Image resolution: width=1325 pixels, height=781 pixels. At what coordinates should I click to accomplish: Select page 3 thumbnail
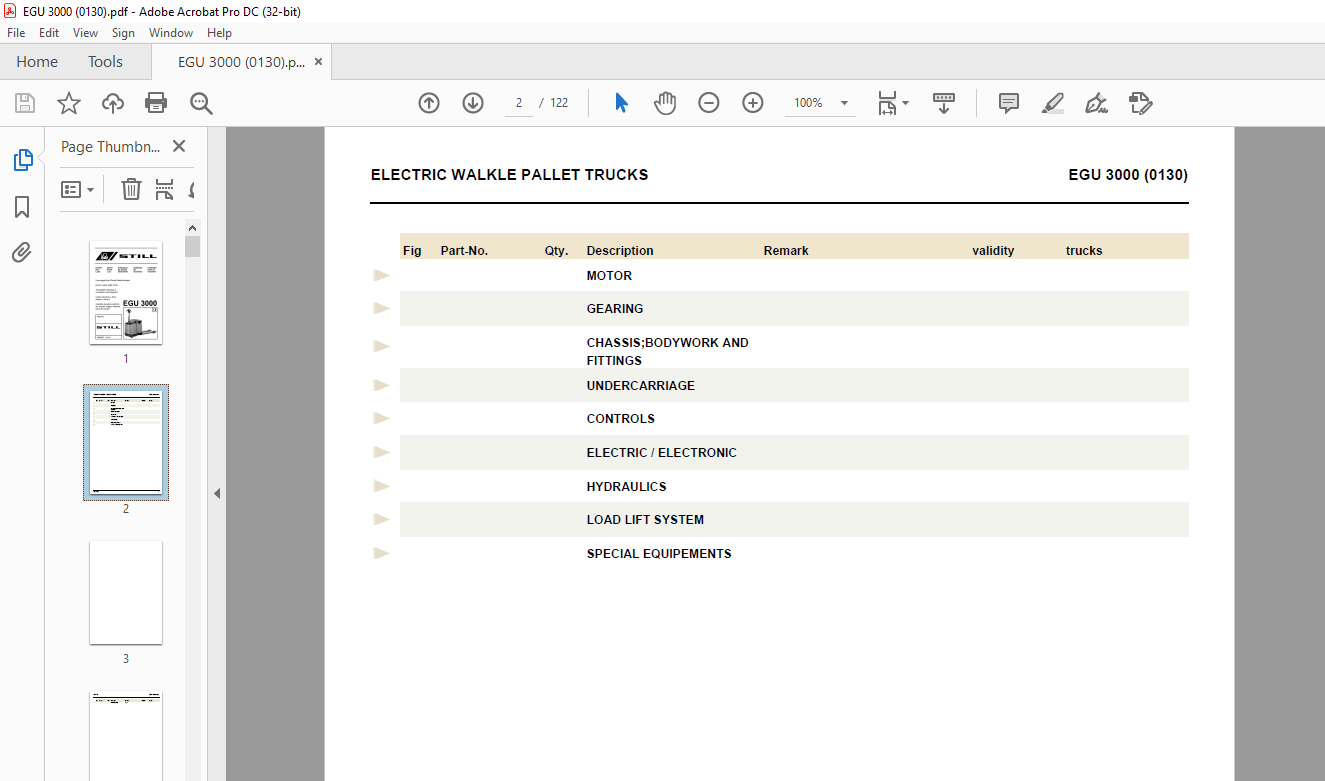pyautogui.click(x=126, y=593)
